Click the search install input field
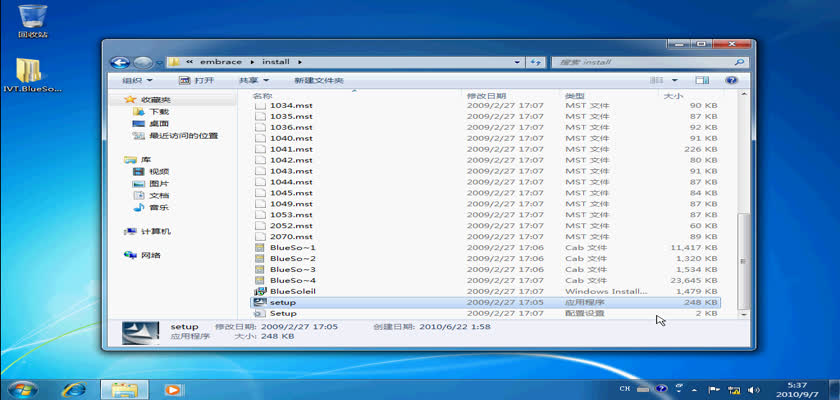Screen dimensions: 840x400 (x=644, y=62)
